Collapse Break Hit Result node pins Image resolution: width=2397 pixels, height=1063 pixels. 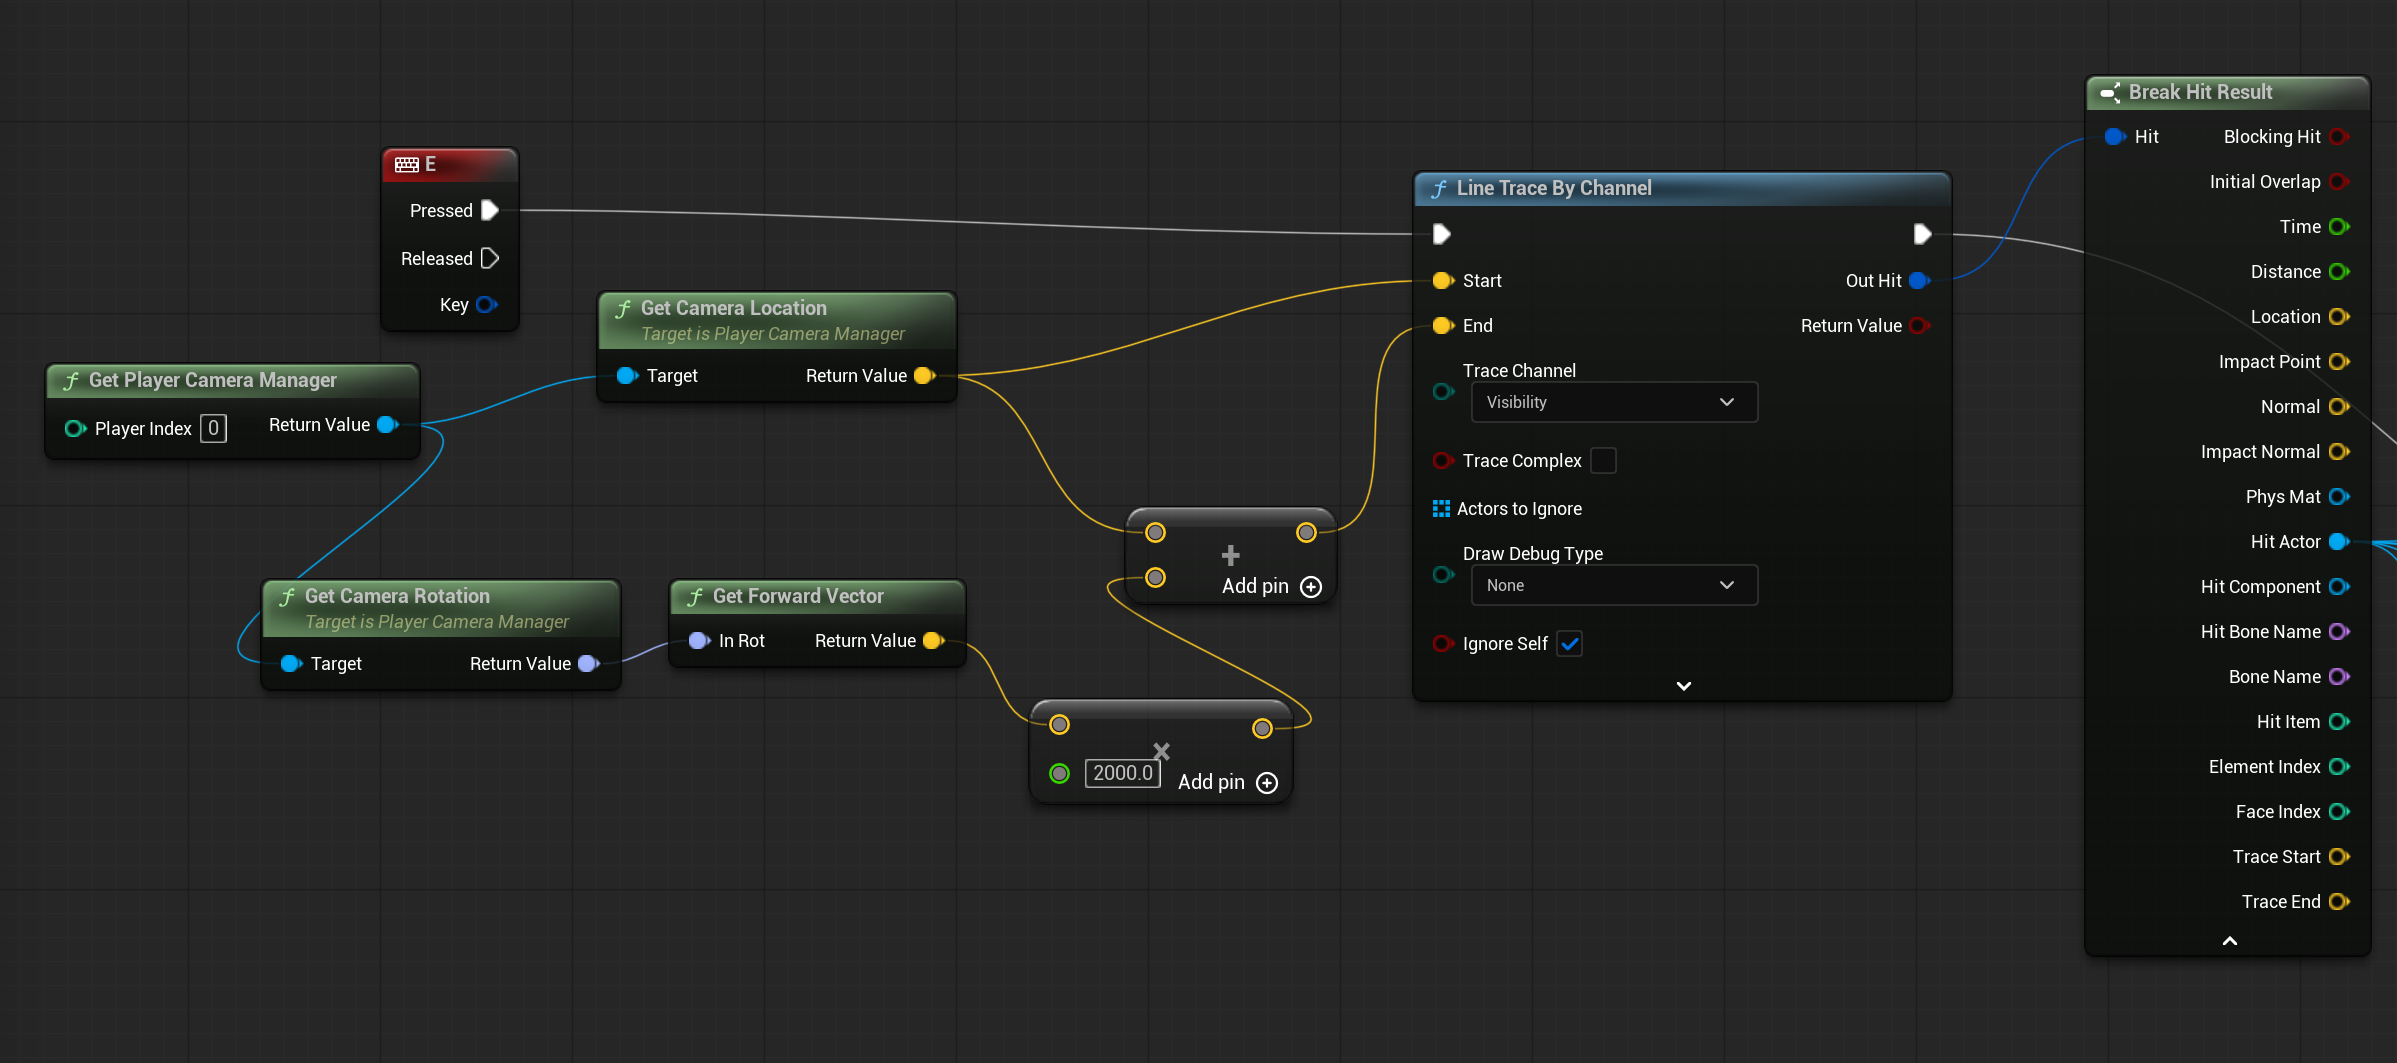pyautogui.click(x=2229, y=941)
